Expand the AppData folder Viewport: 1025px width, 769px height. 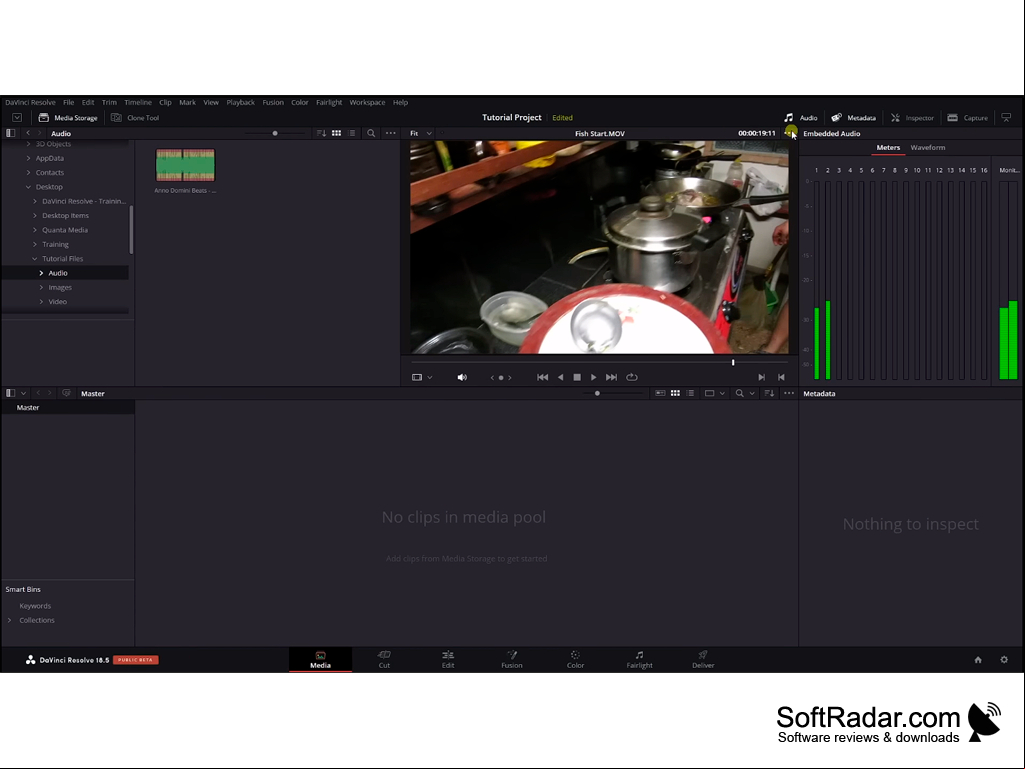click(28, 158)
